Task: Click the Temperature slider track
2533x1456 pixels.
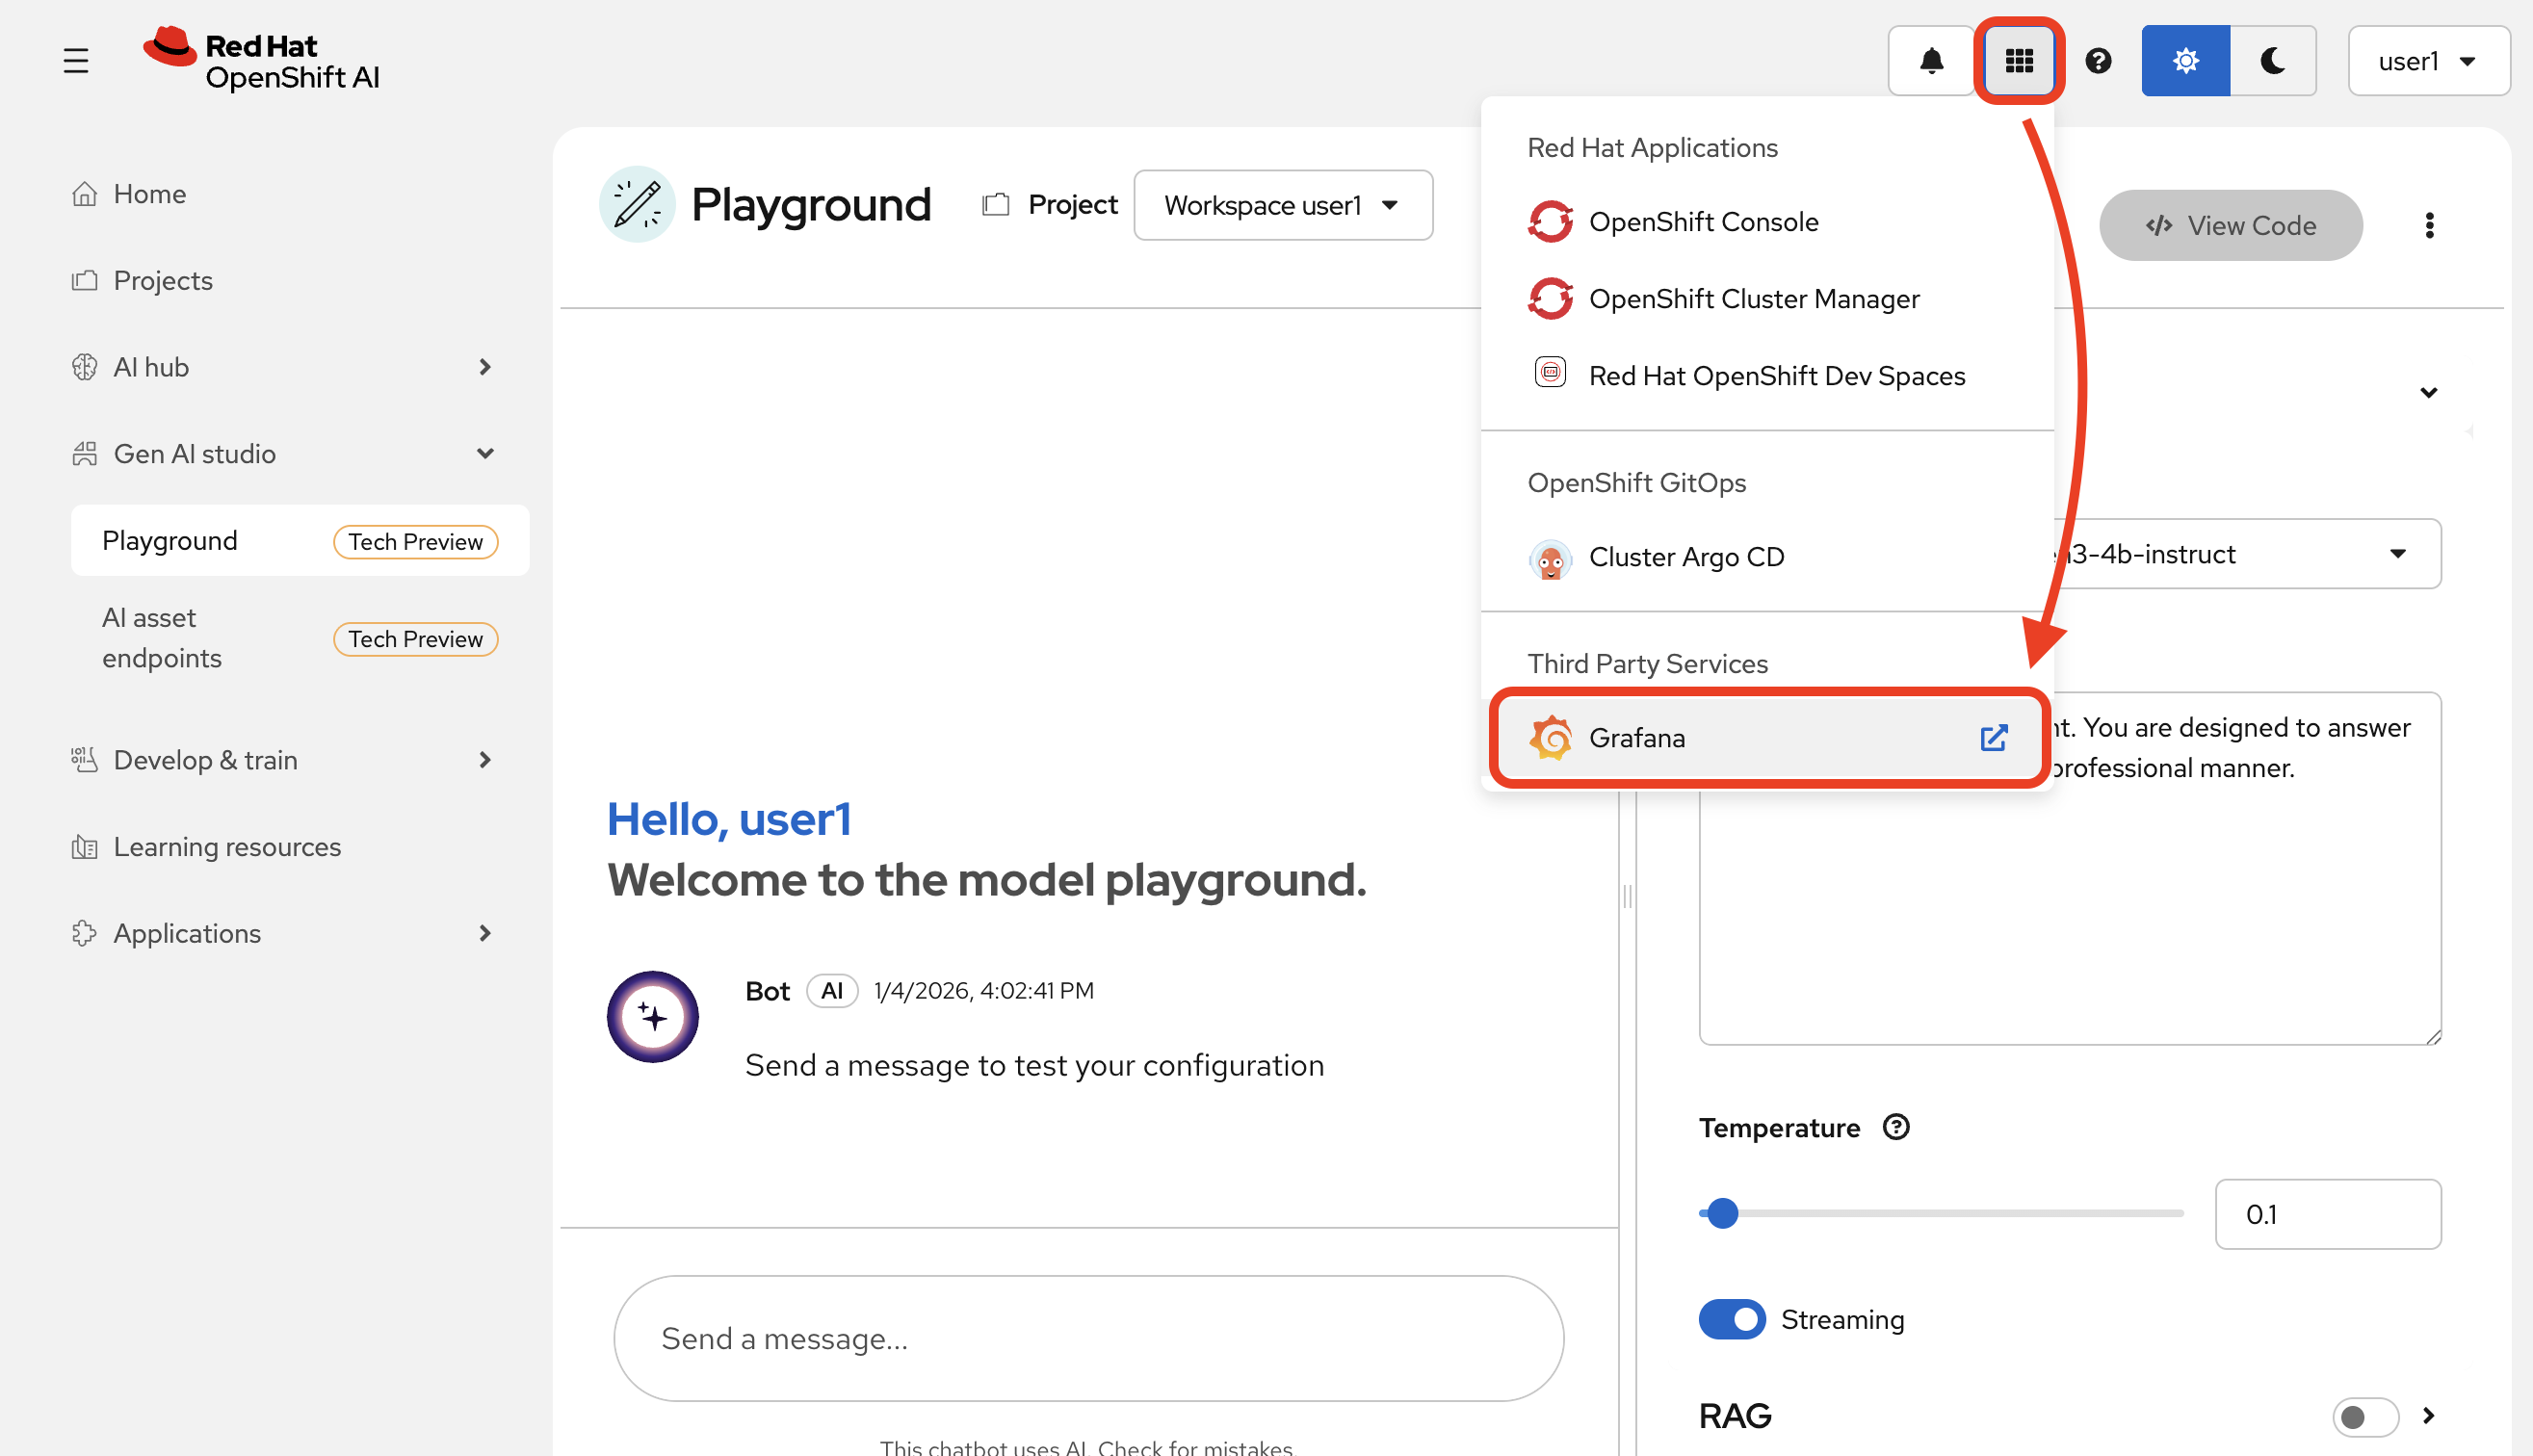Action: pyautogui.click(x=1941, y=1213)
